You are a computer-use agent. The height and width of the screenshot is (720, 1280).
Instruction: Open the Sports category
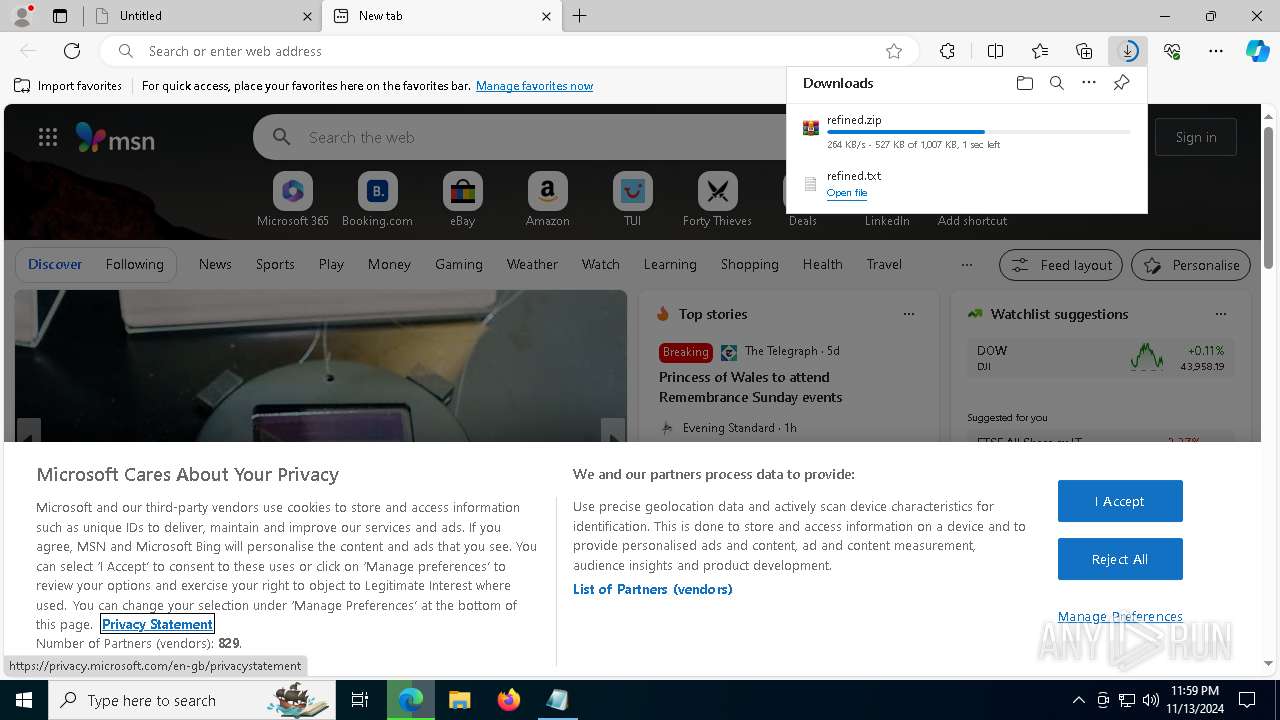275,264
